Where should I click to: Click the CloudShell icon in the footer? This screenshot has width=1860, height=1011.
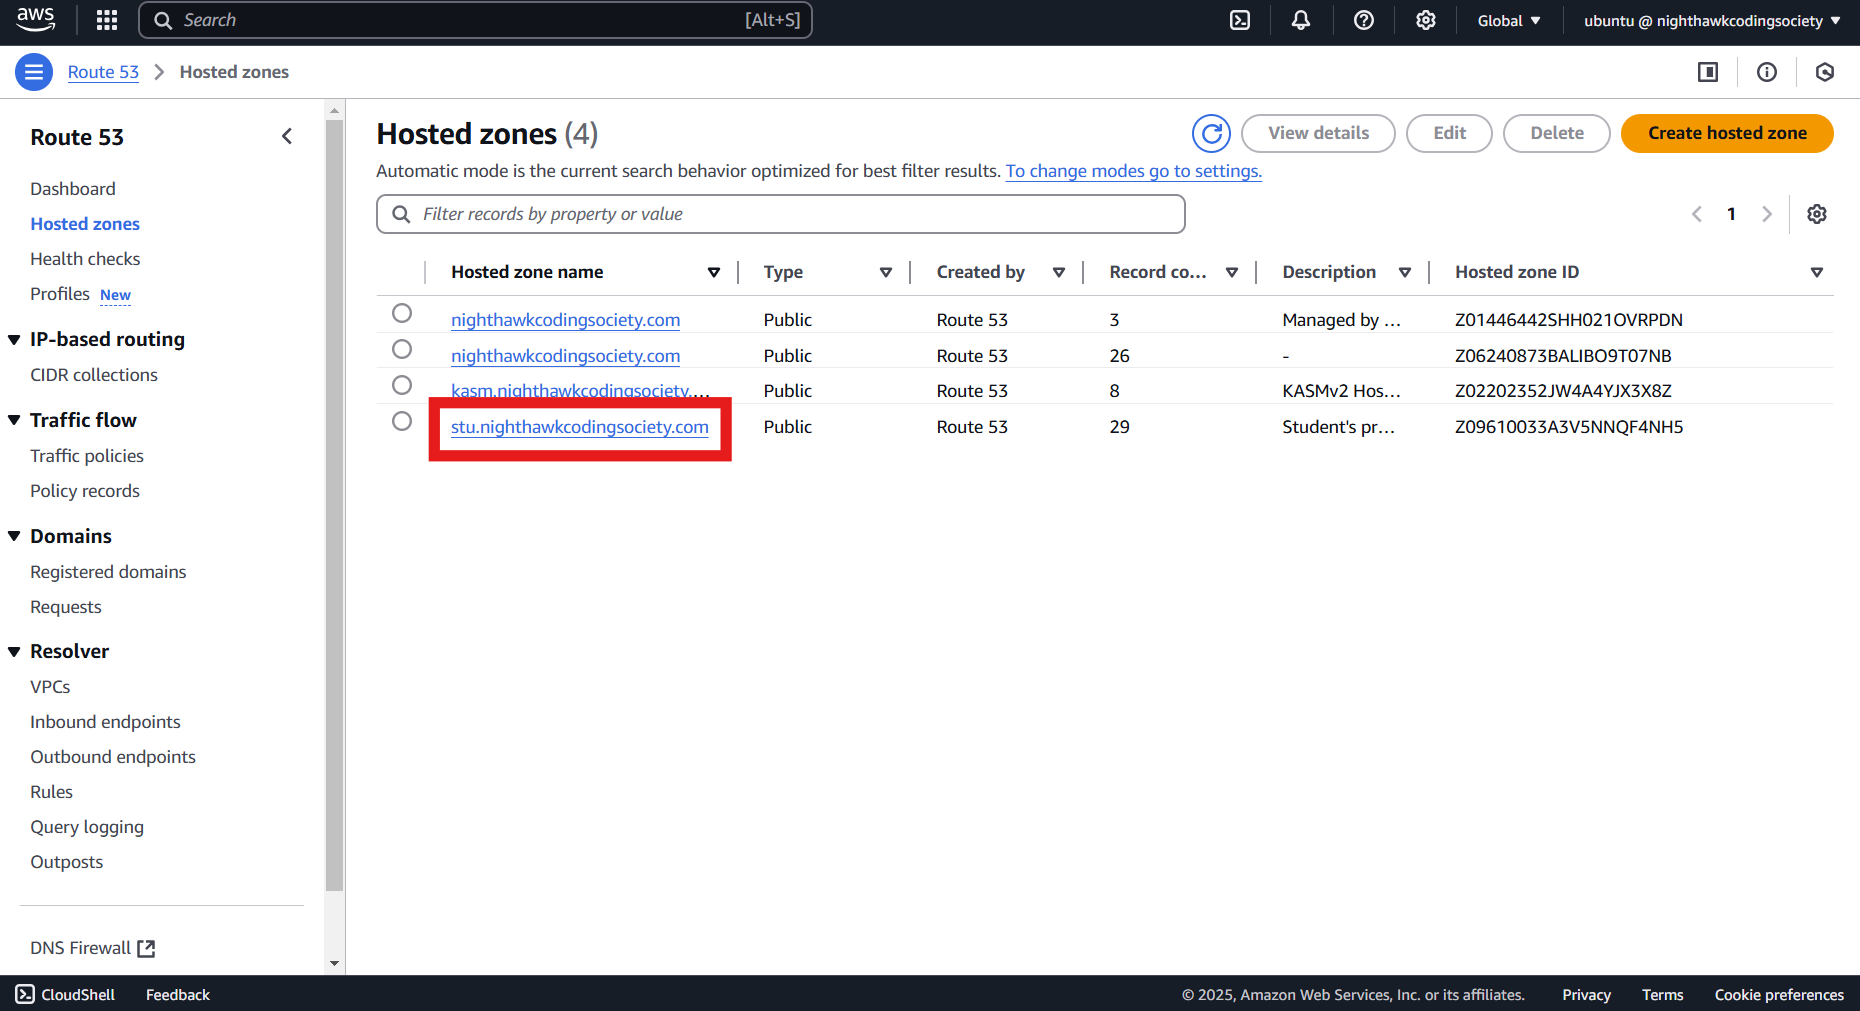click(25, 994)
